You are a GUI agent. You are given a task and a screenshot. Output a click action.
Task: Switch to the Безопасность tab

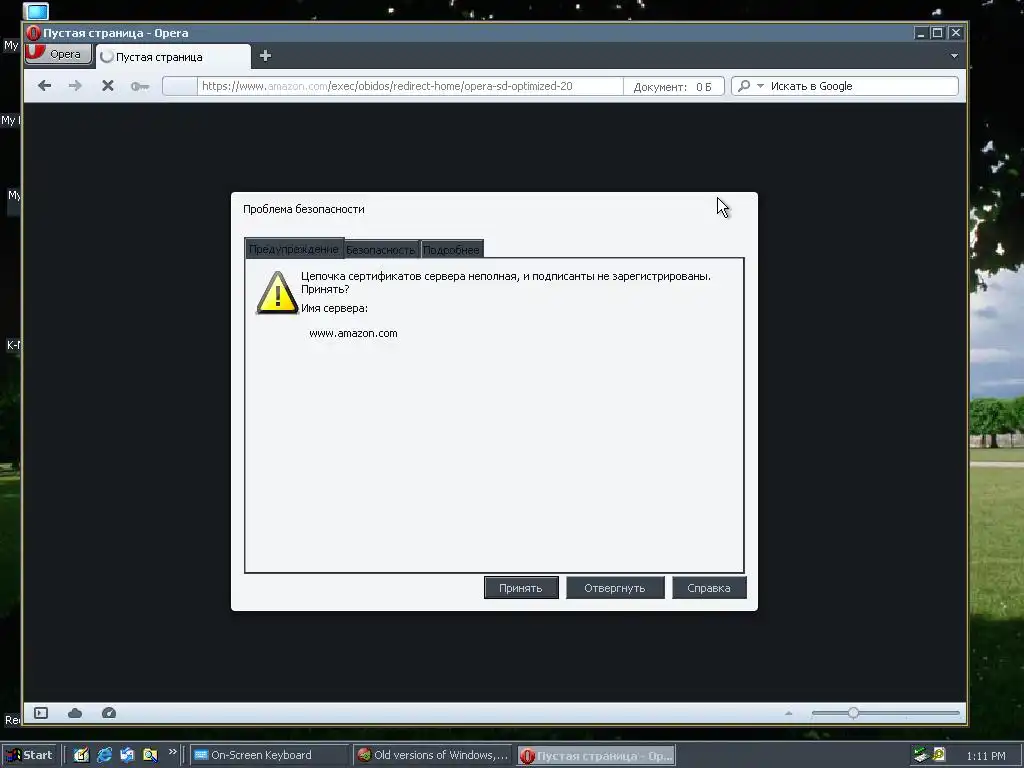[x=381, y=249]
